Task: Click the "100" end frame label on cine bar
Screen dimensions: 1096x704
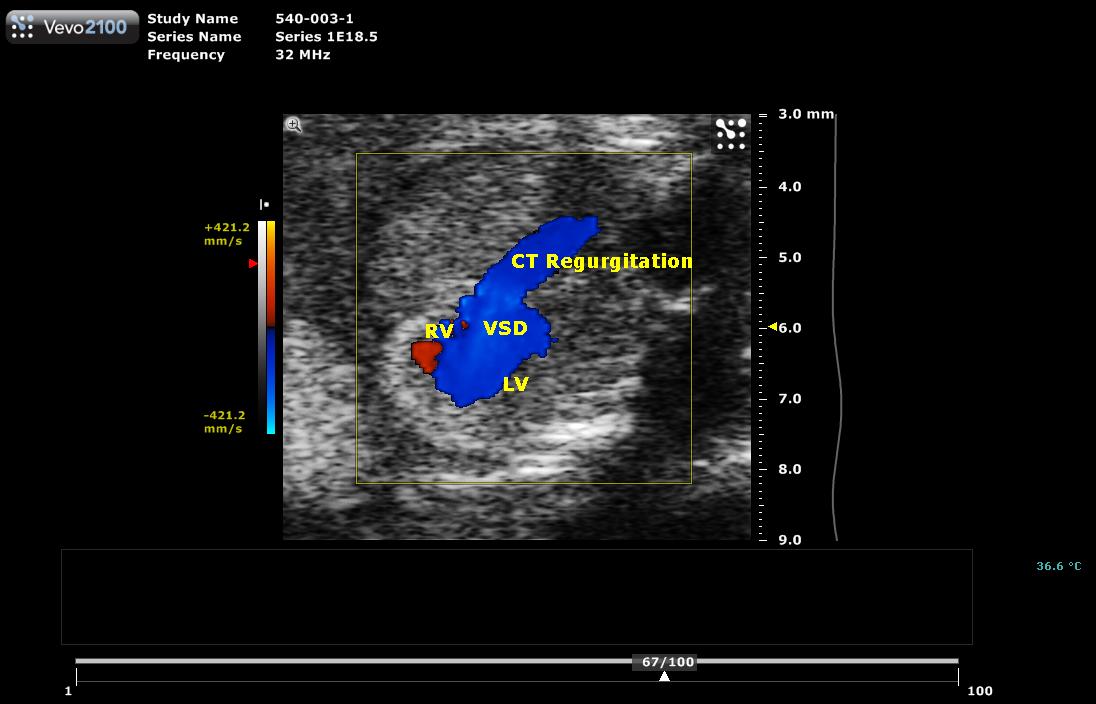Action: click(980, 691)
